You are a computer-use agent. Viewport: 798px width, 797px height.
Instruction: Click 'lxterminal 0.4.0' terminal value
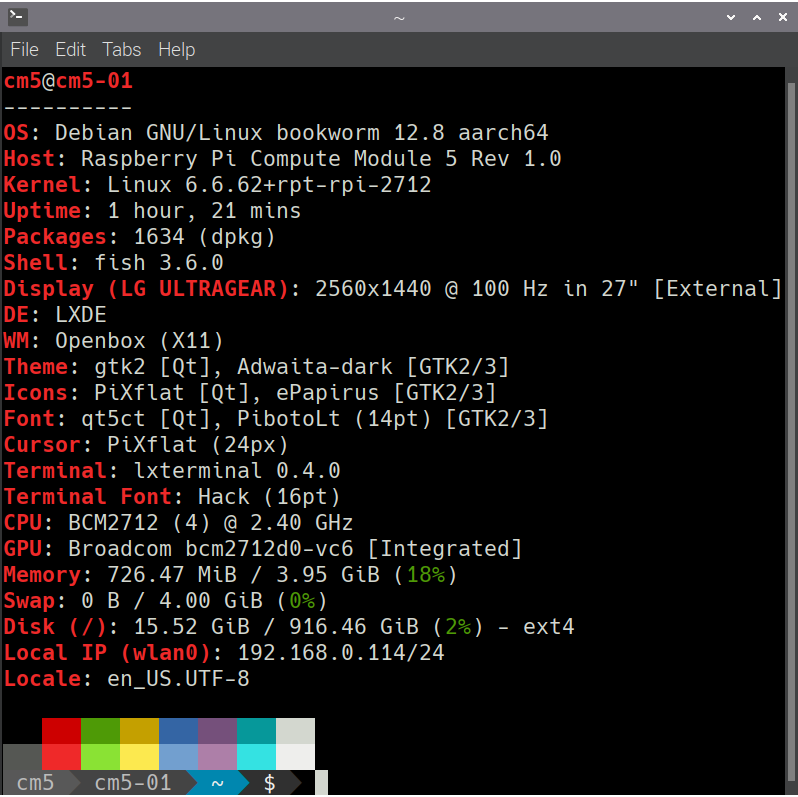click(237, 471)
